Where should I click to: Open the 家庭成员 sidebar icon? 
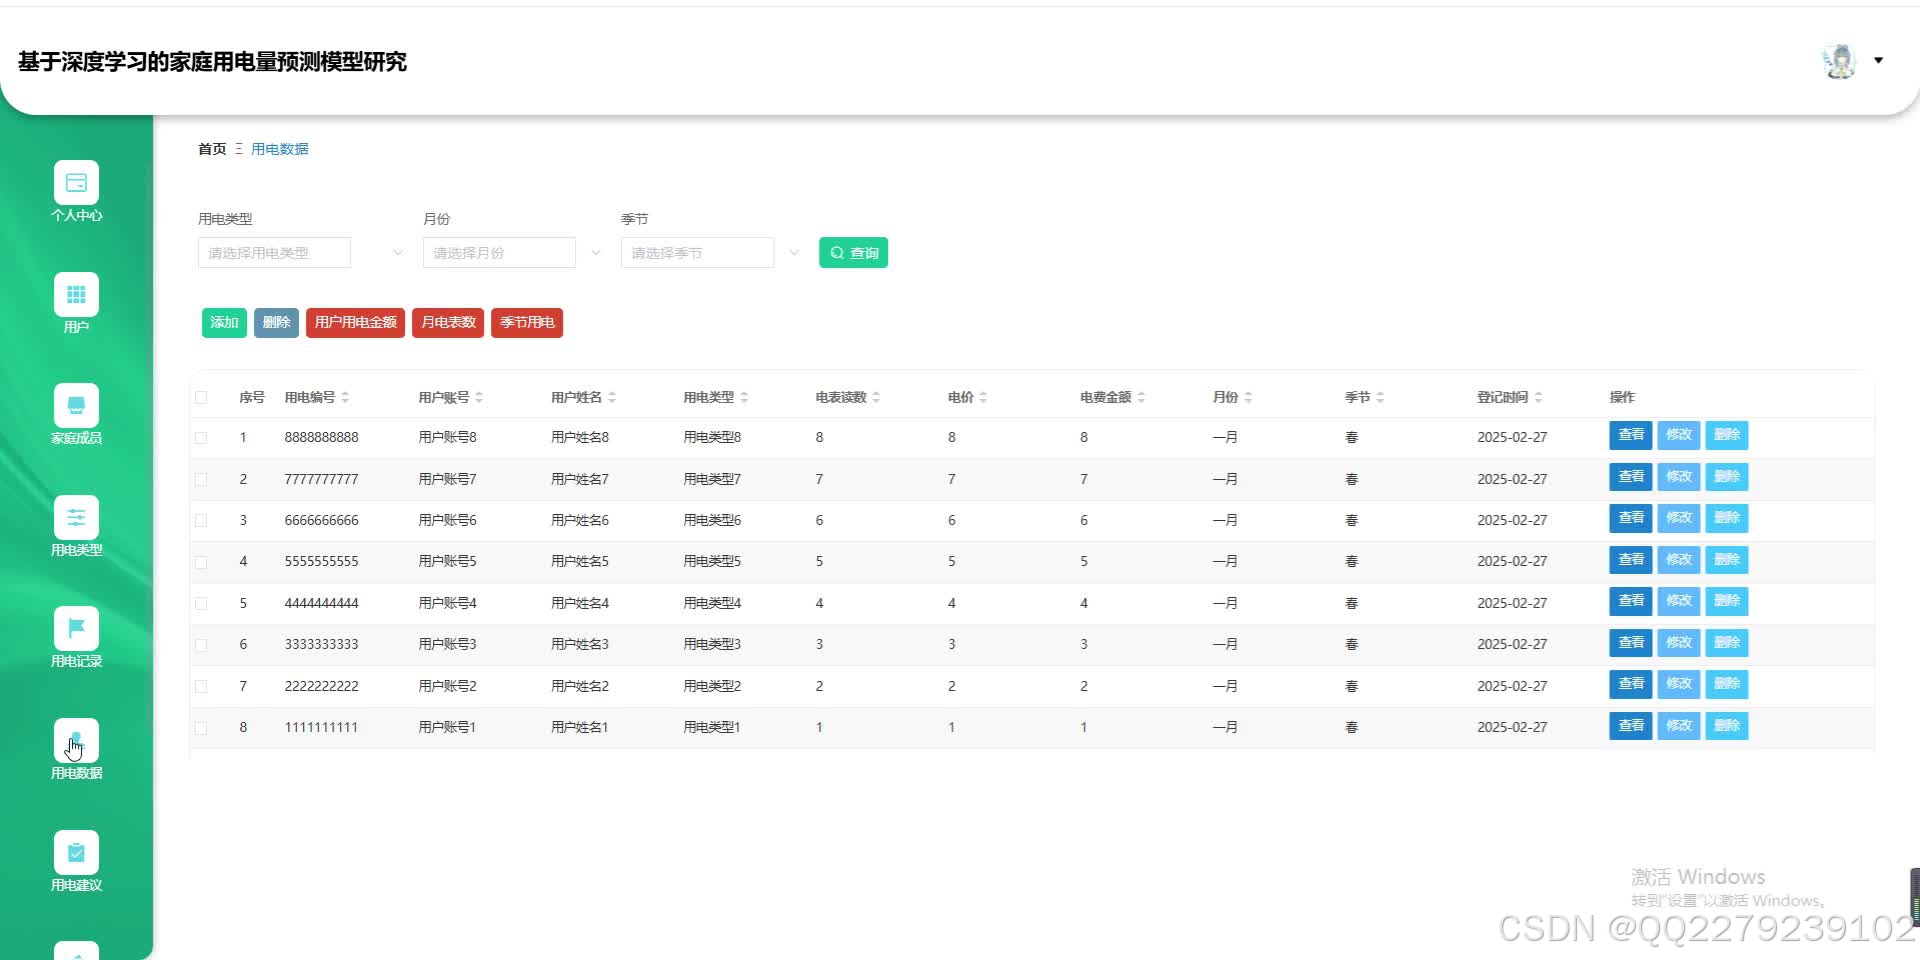click(x=76, y=406)
